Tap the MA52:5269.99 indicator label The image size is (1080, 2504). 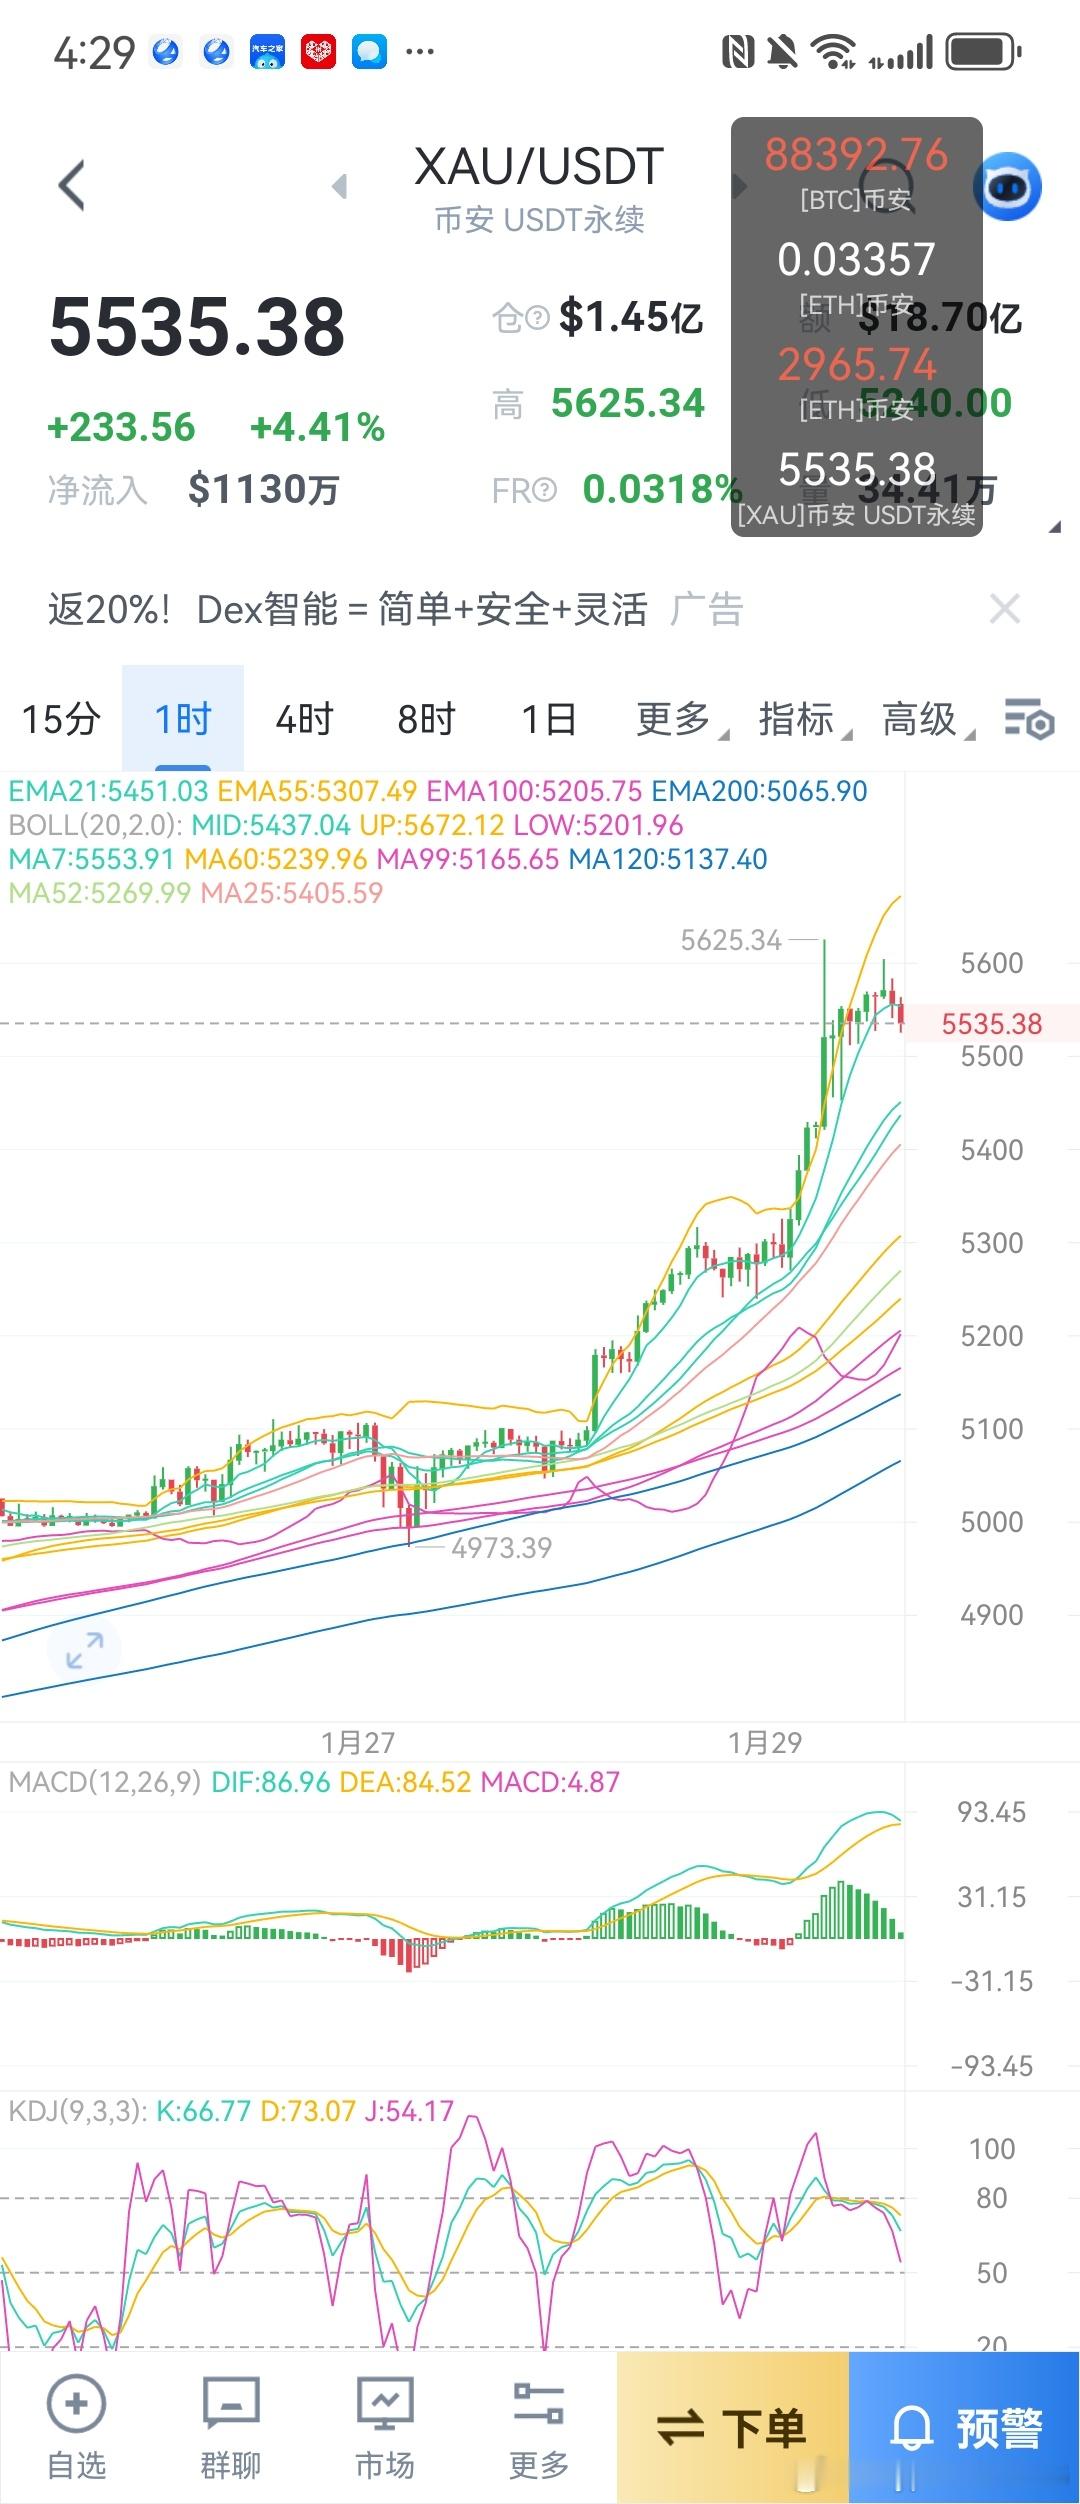coord(99,893)
